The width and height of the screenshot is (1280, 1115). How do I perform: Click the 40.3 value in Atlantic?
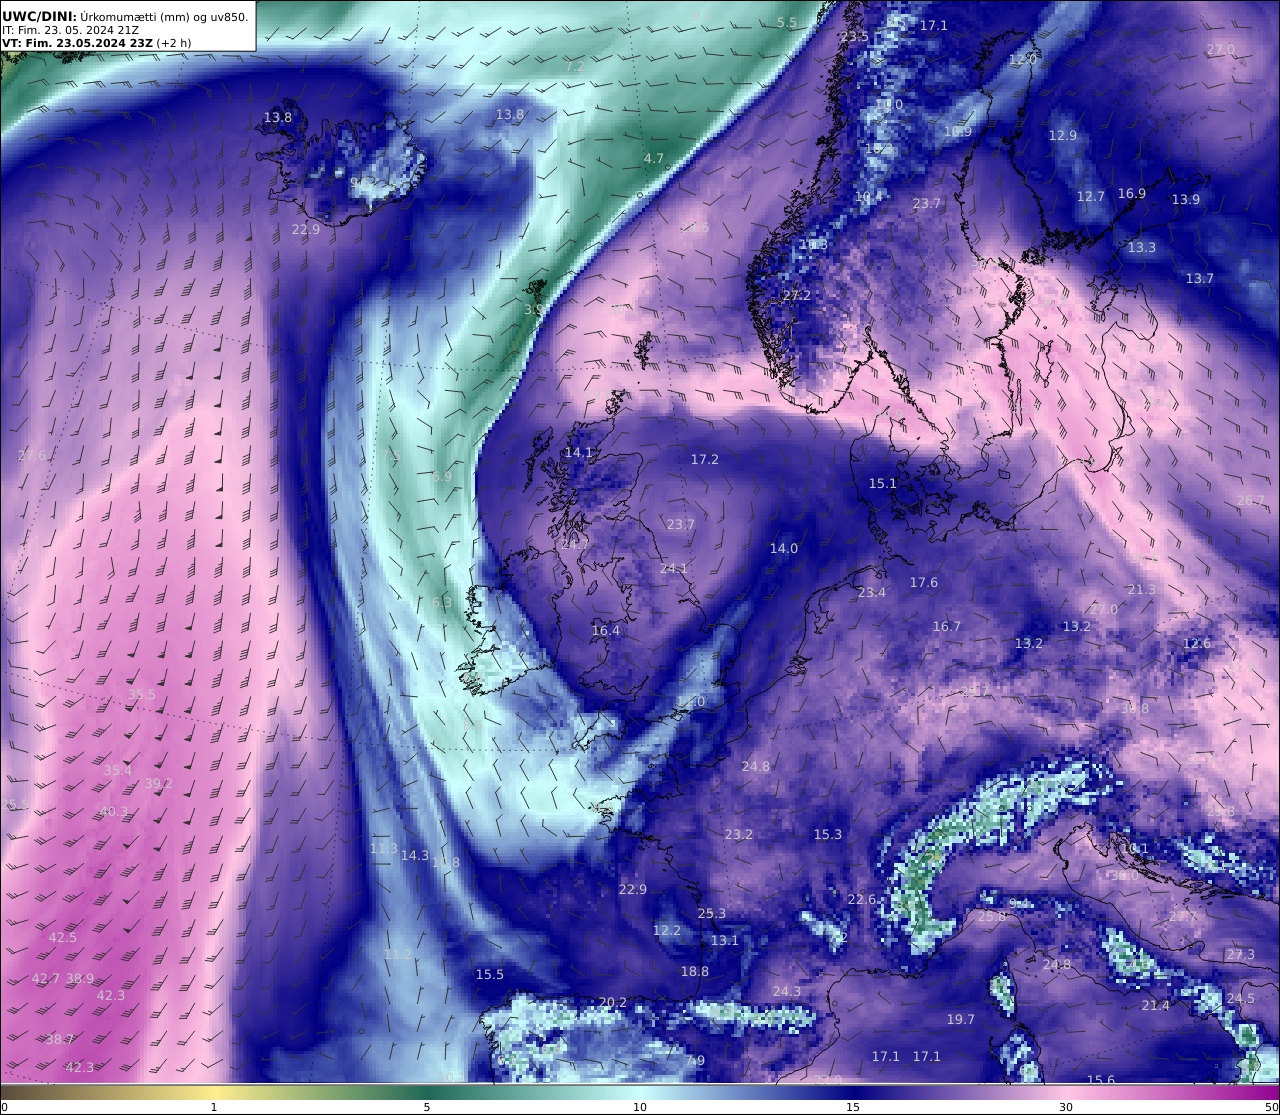[114, 812]
